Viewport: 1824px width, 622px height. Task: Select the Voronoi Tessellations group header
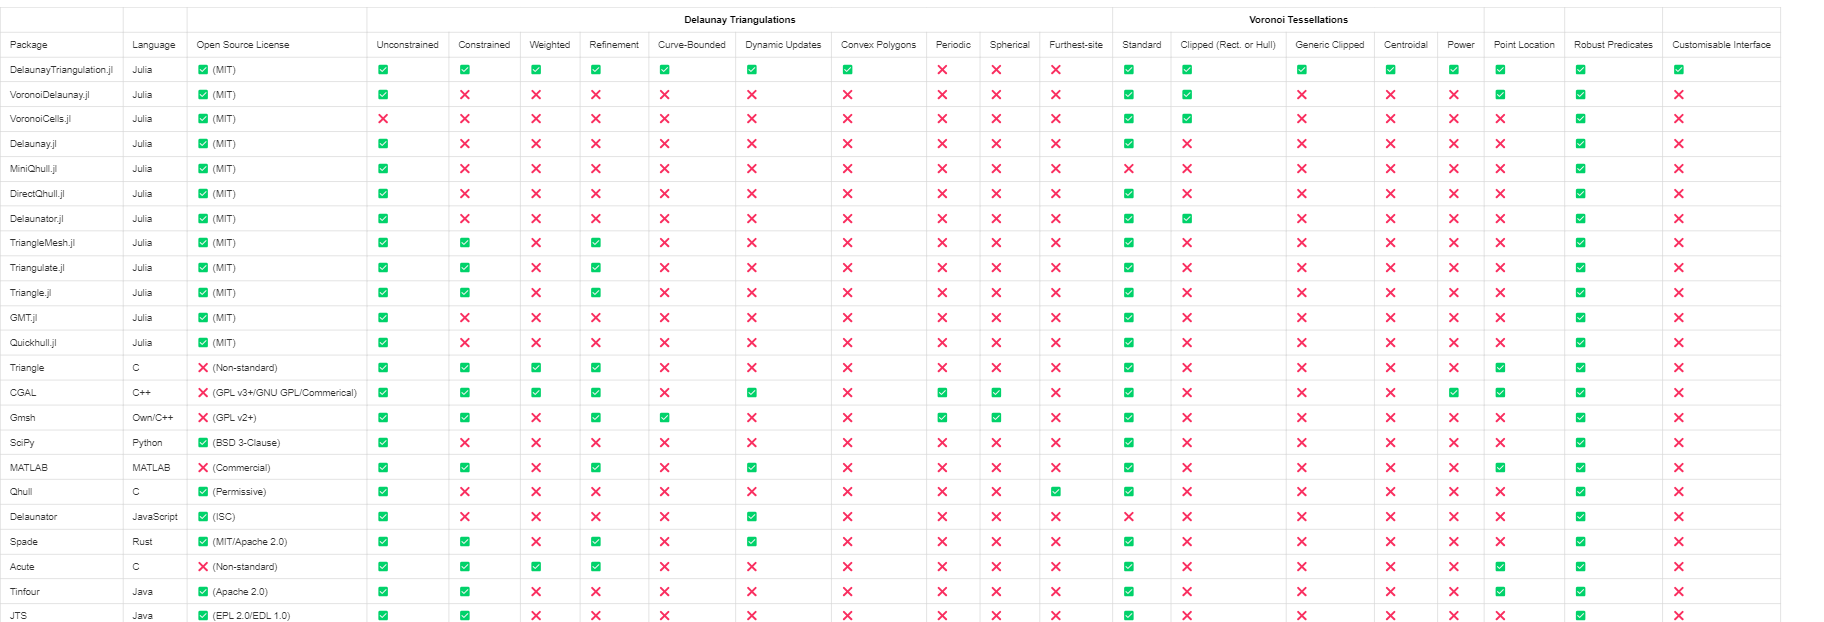pyautogui.click(x=1297, y=20)
